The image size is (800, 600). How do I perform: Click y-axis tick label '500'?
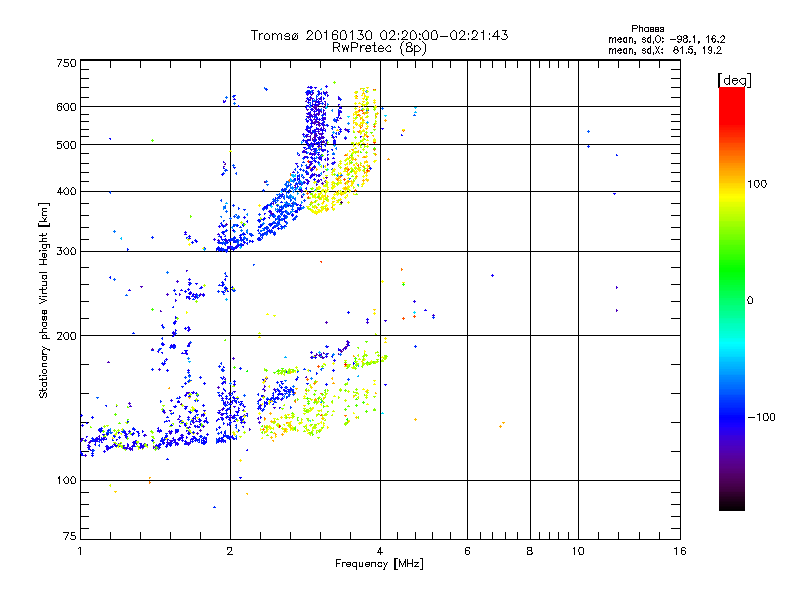(x=66, y=145)
